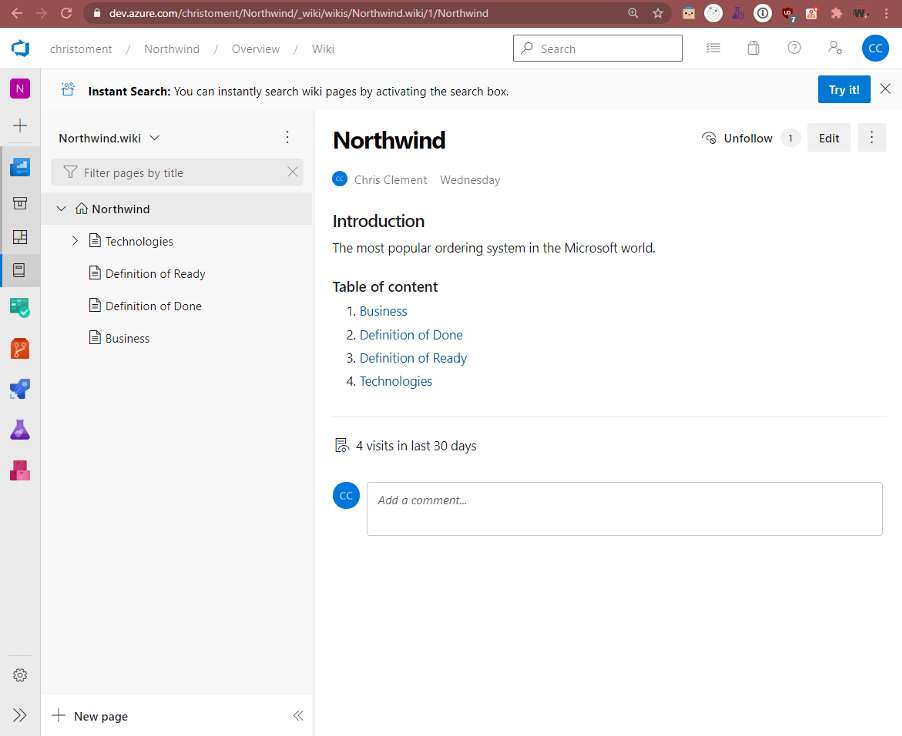Open Test Plans flask icon
This screenshot has width=902, height=736.
tap(20, 430)
